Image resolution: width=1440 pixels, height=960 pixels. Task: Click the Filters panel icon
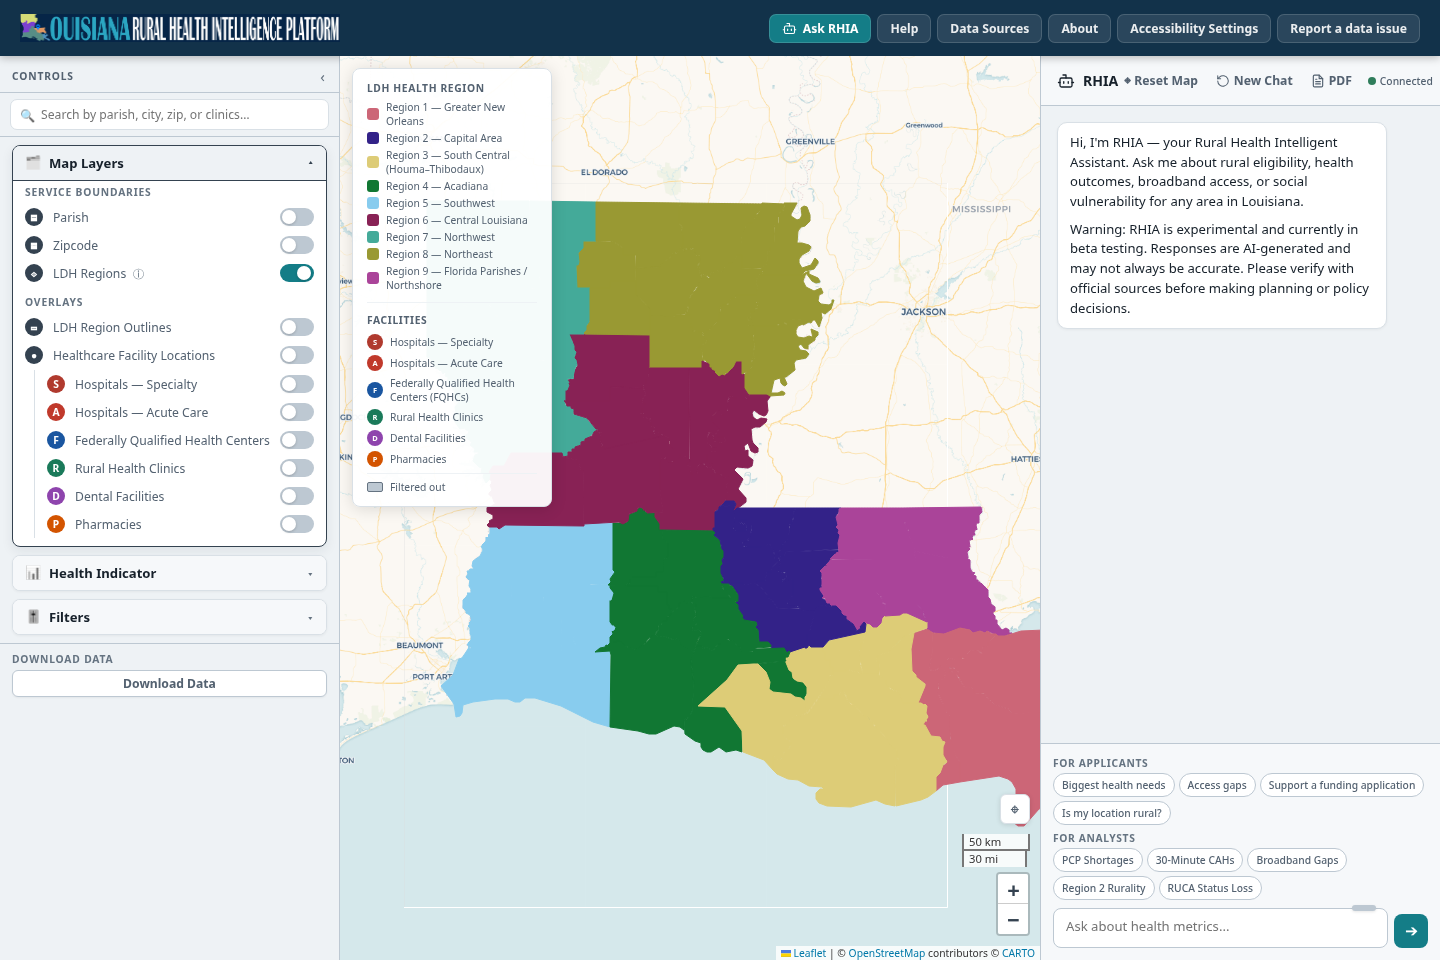[33, 617]
